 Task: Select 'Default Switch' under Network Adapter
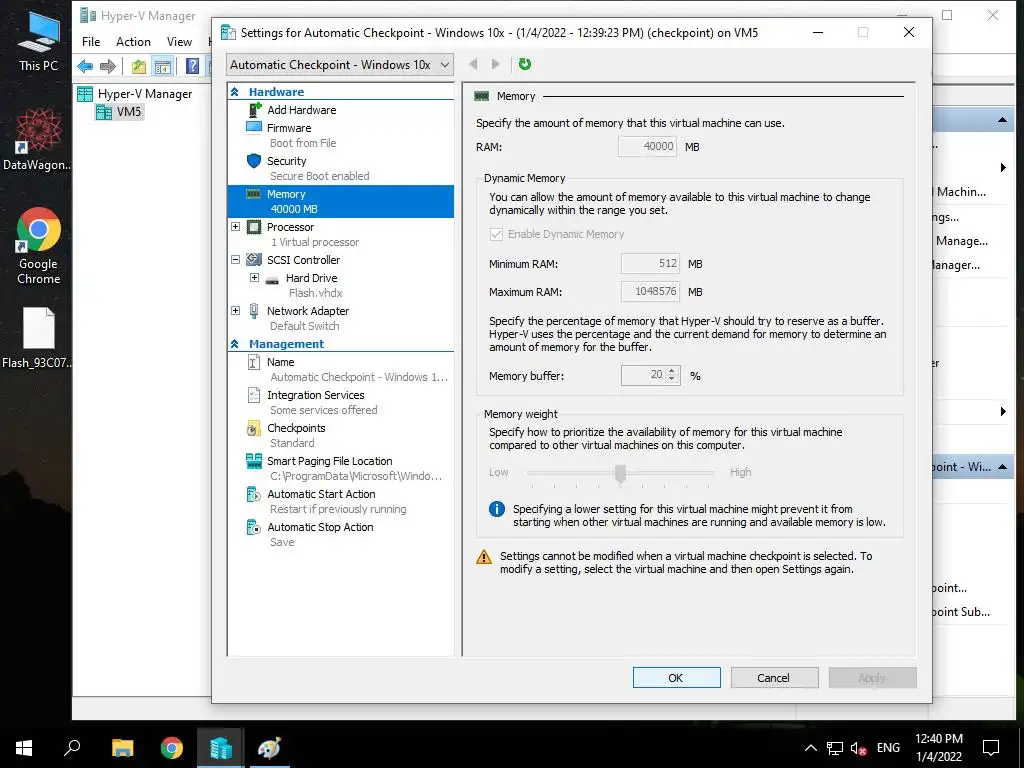click(x=304, y=326)
